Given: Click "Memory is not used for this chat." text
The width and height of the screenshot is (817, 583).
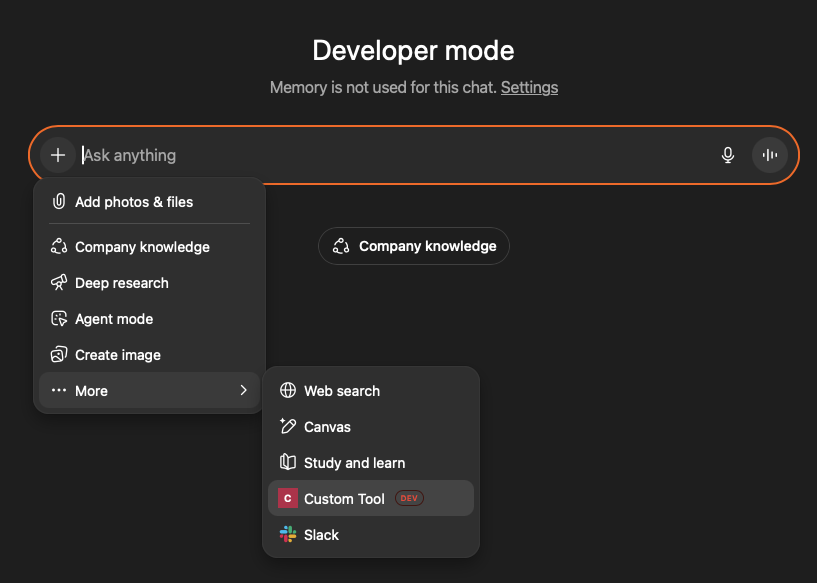Looking at the screenshot, I should pyautogui.click(x=383, y=88).
